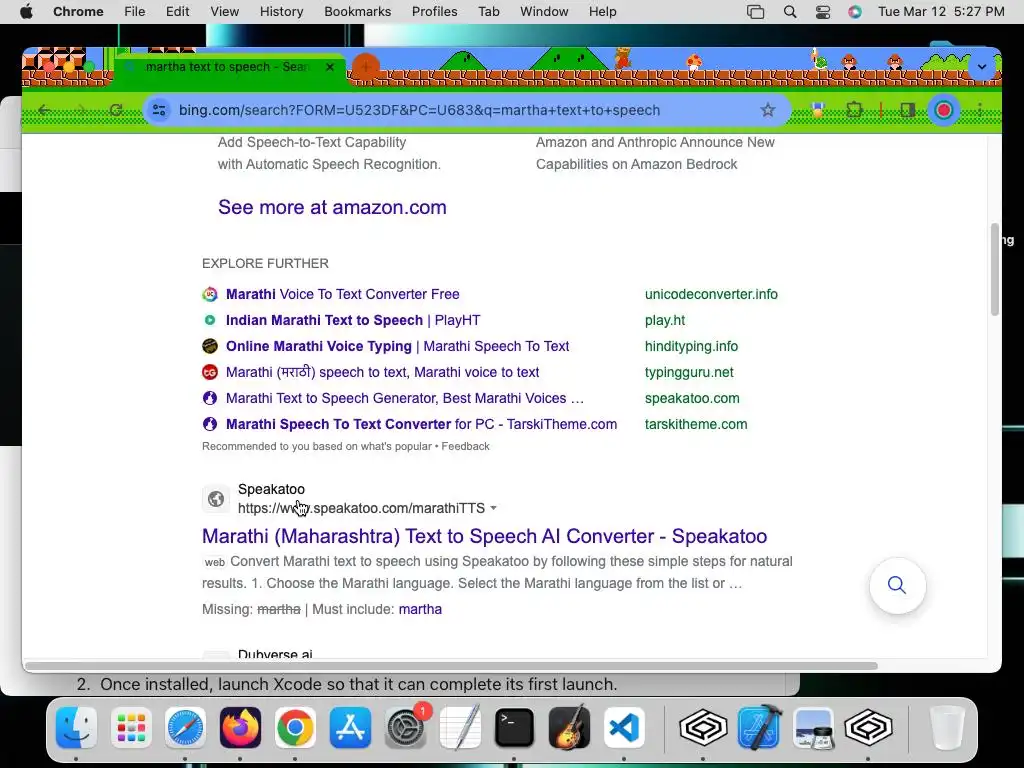Open Chrome's three-dot menu
This screenshot has height=768, width=1024.
pos(980,110)
